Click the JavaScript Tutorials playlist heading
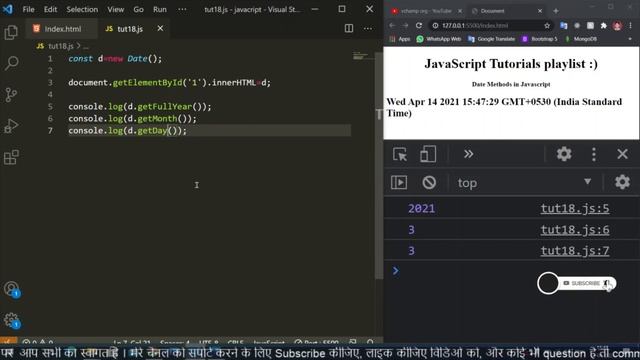Screen dimensions: 640x360 [x=511, y=64]
